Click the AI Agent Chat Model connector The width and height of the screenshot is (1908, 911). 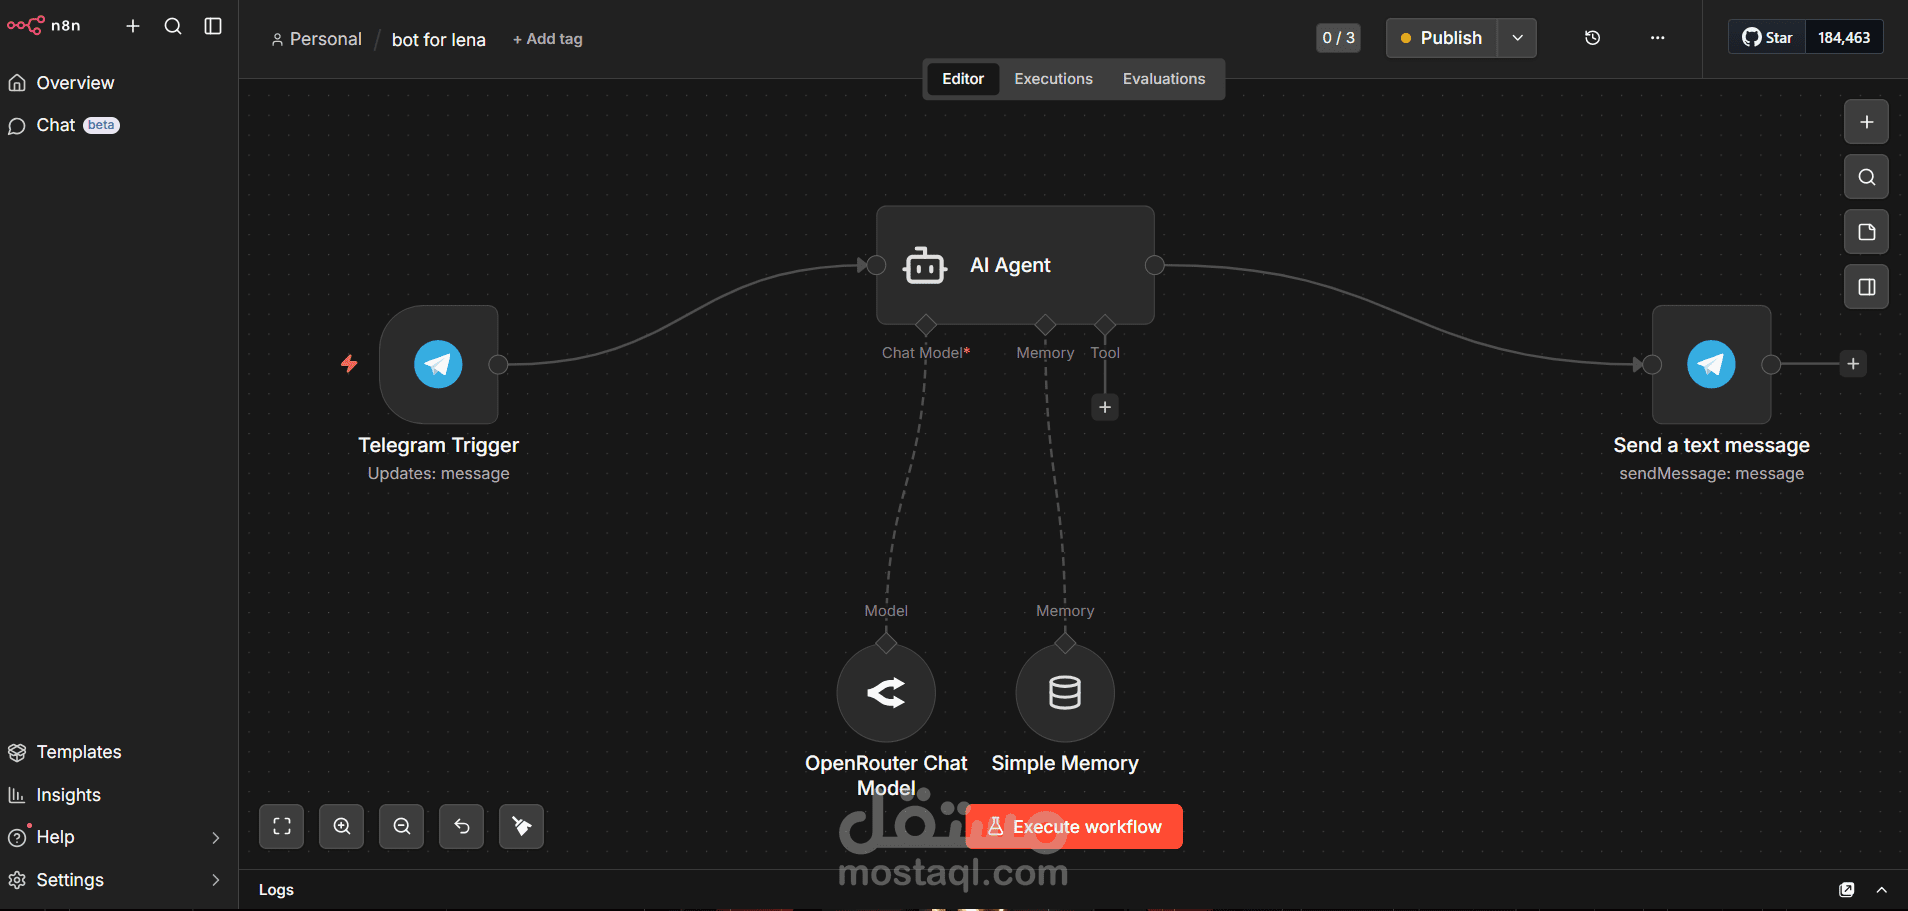pos(926,324)
